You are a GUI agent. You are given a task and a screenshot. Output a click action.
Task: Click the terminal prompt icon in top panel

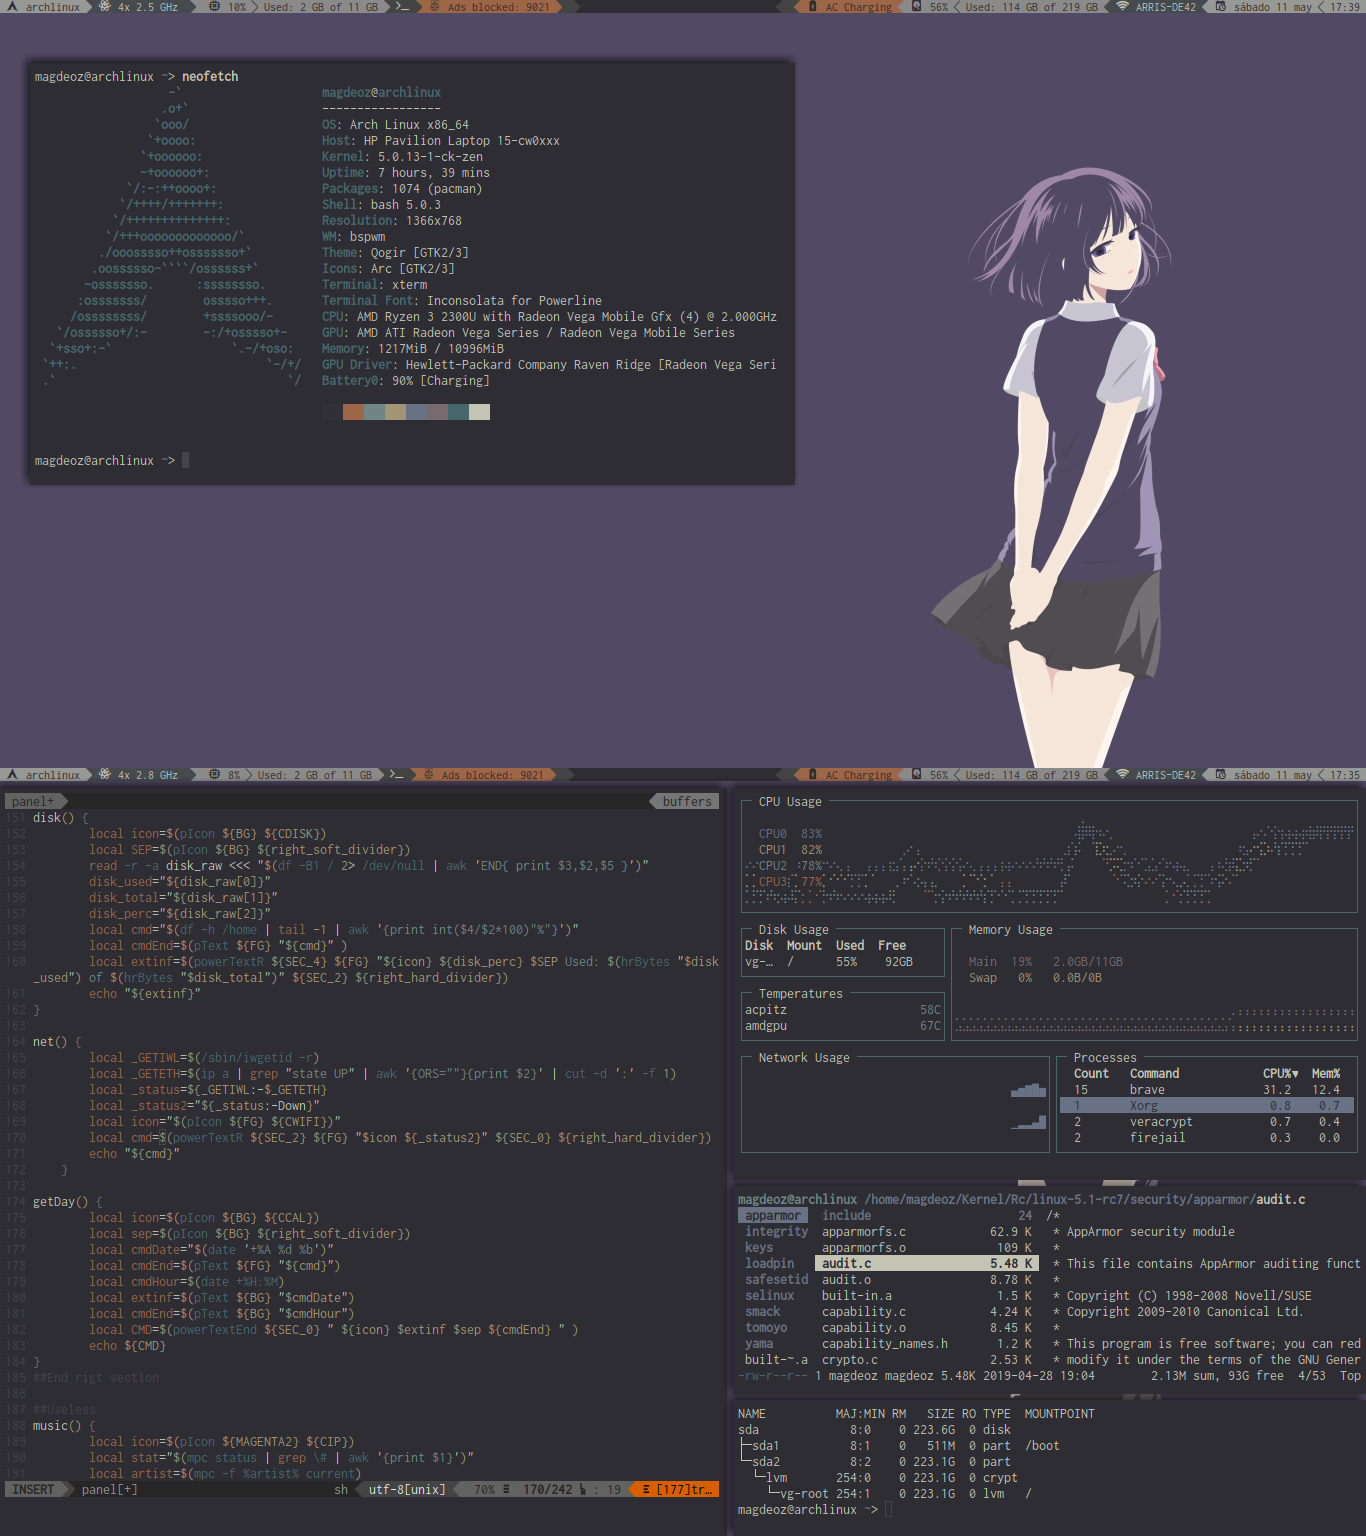(402, 7)
